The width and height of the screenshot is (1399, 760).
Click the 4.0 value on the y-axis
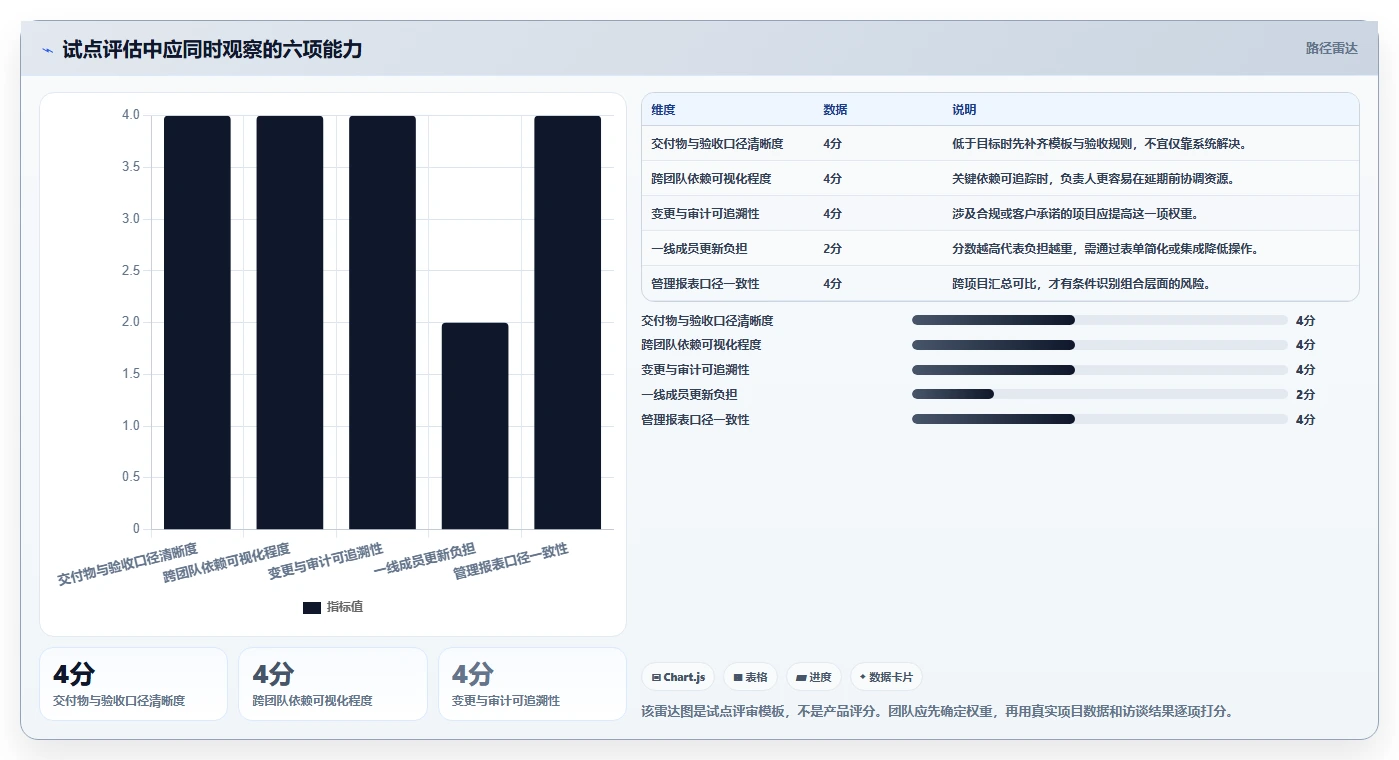(x=131, y=115)
